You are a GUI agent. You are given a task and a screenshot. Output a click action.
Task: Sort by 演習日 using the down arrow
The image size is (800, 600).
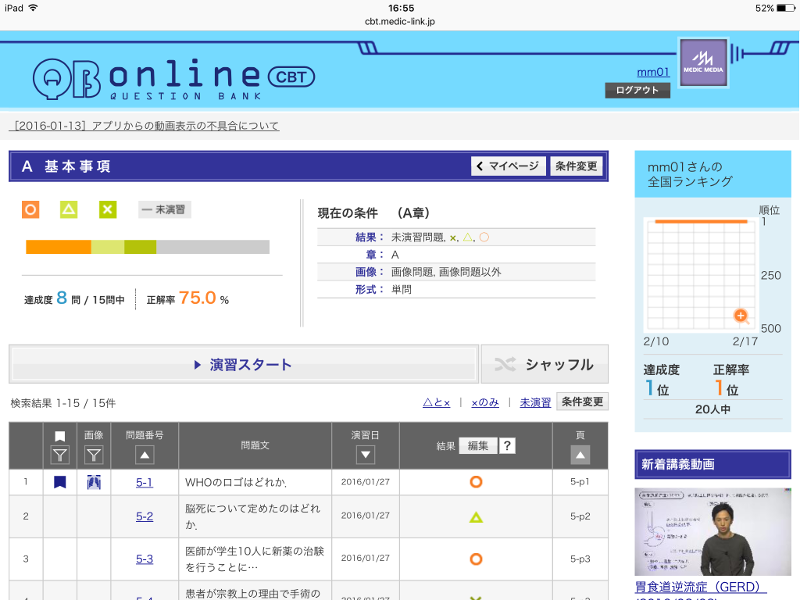(365, 455)
